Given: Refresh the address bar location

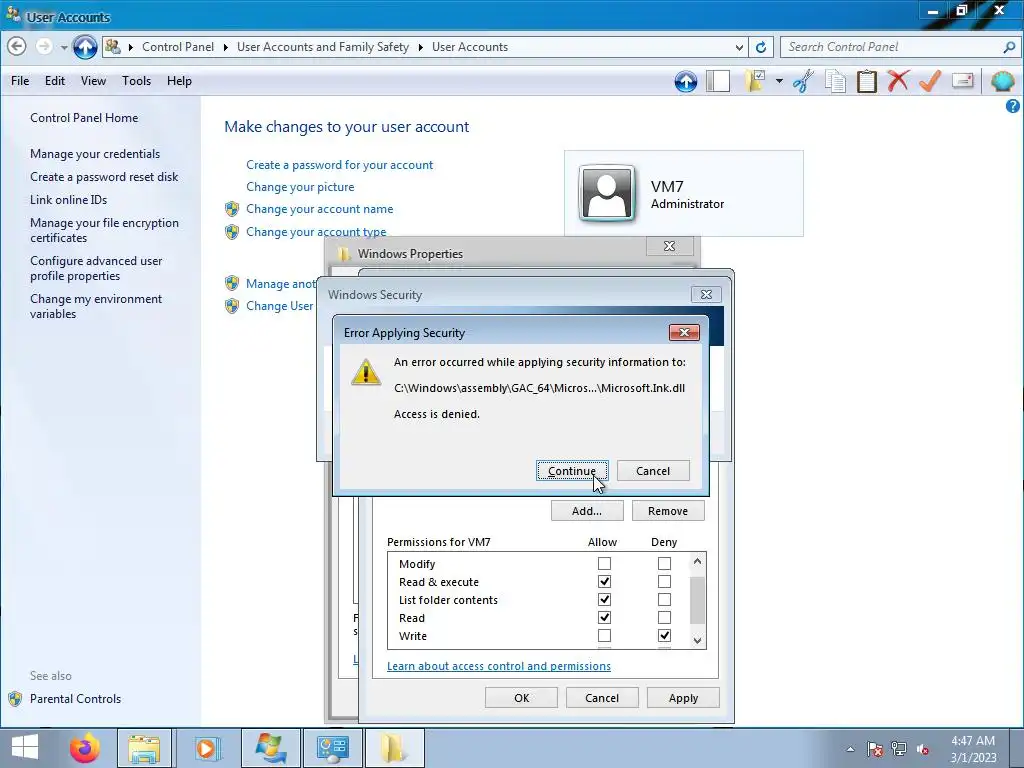Looking at the screenshot, I should [761, 47].
